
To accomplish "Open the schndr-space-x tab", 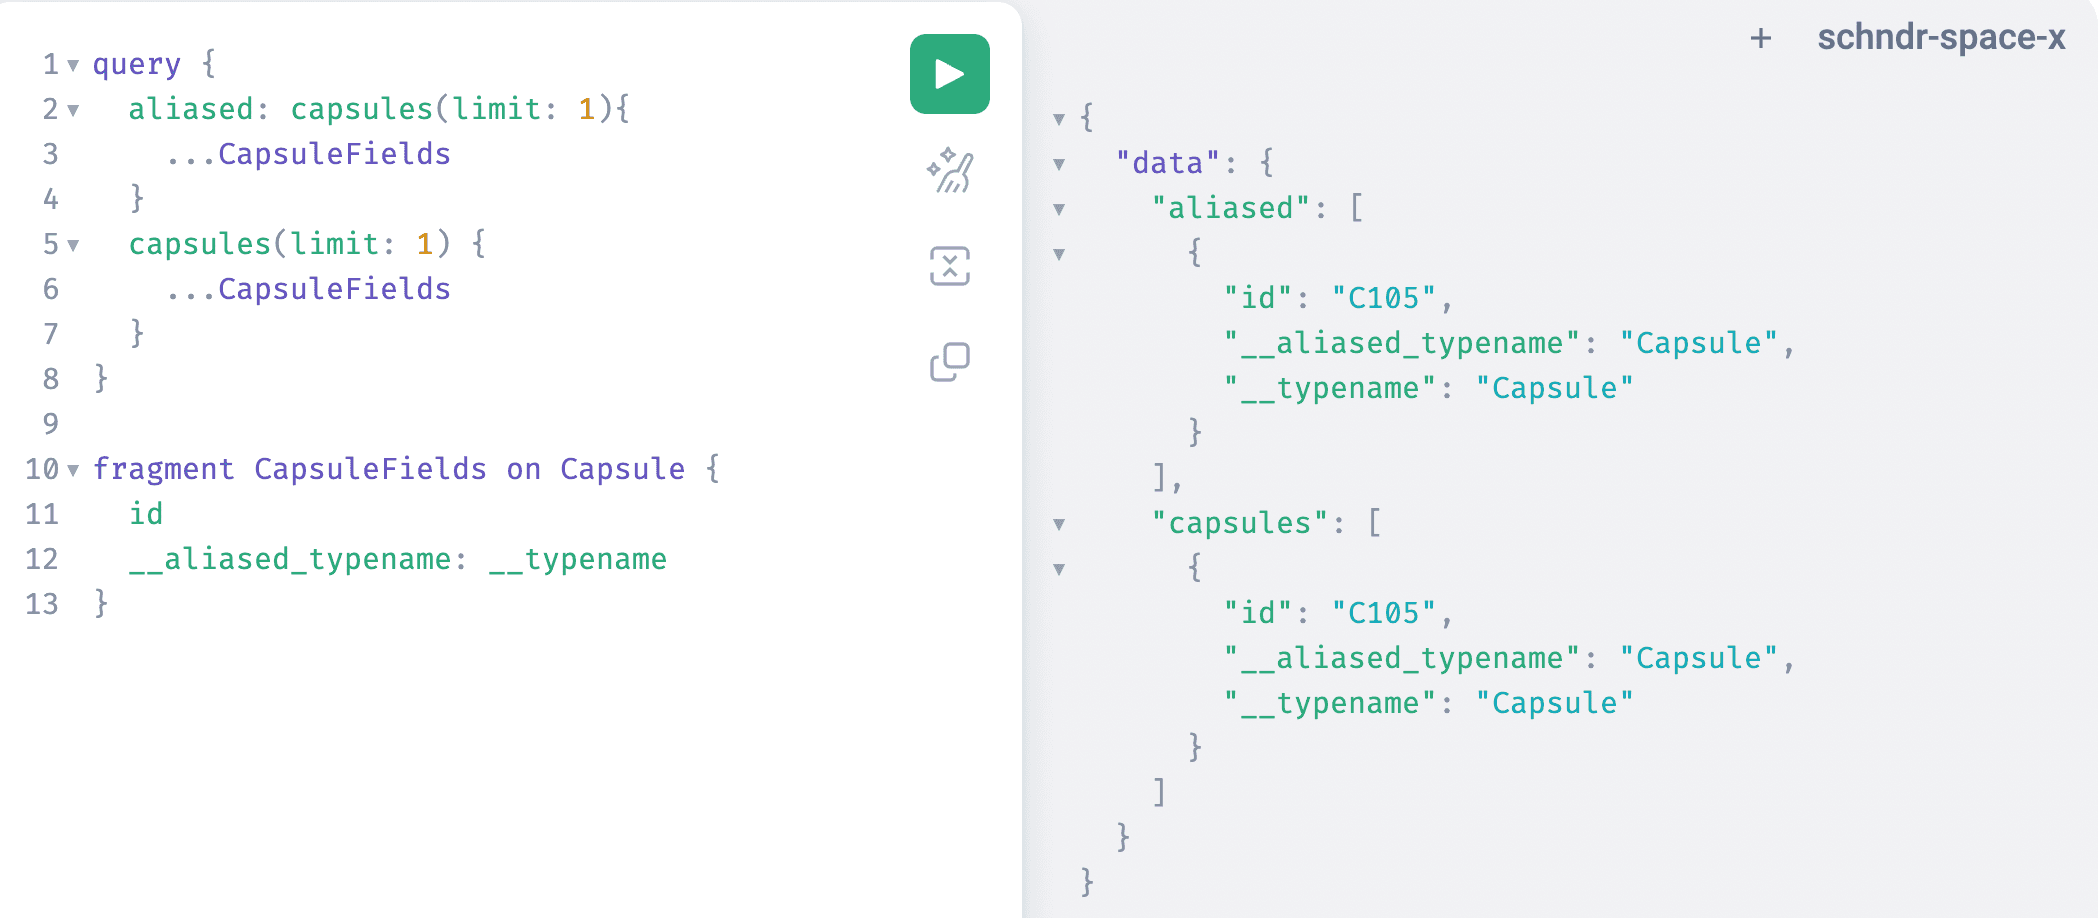I will click(x=1940, y=38).
